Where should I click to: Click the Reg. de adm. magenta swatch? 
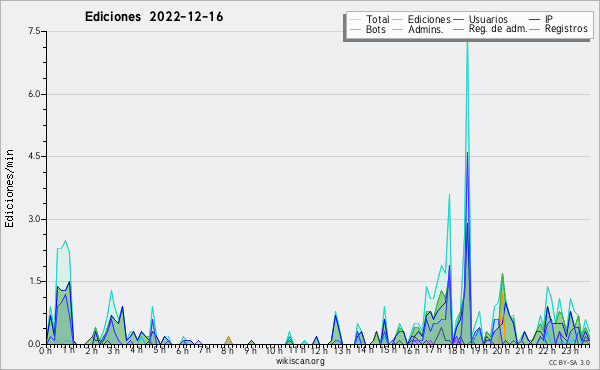tap(458, 29)
